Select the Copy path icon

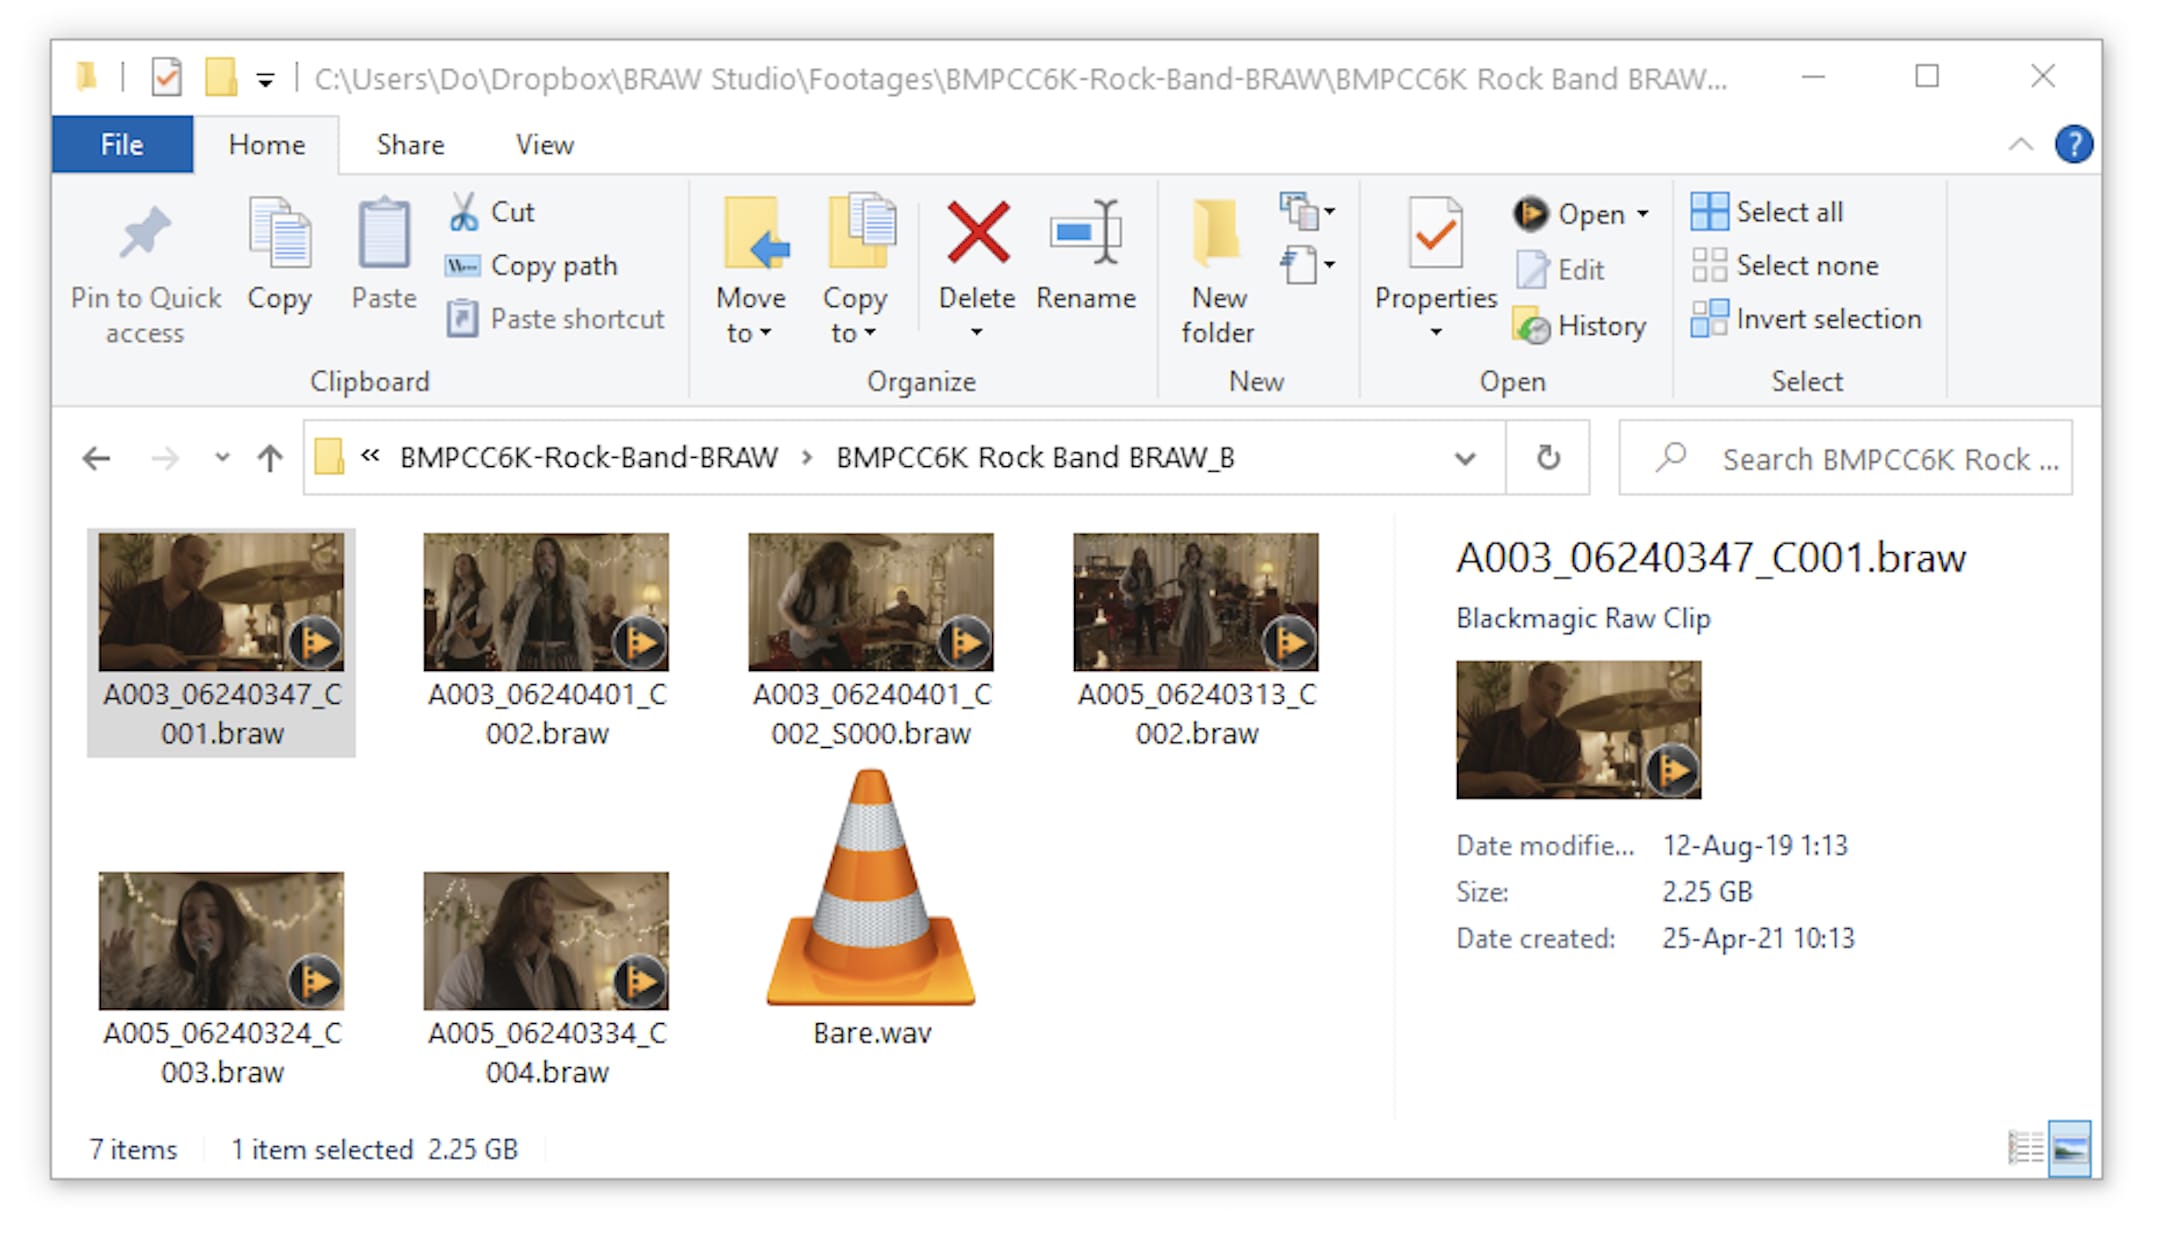(462, 265)
